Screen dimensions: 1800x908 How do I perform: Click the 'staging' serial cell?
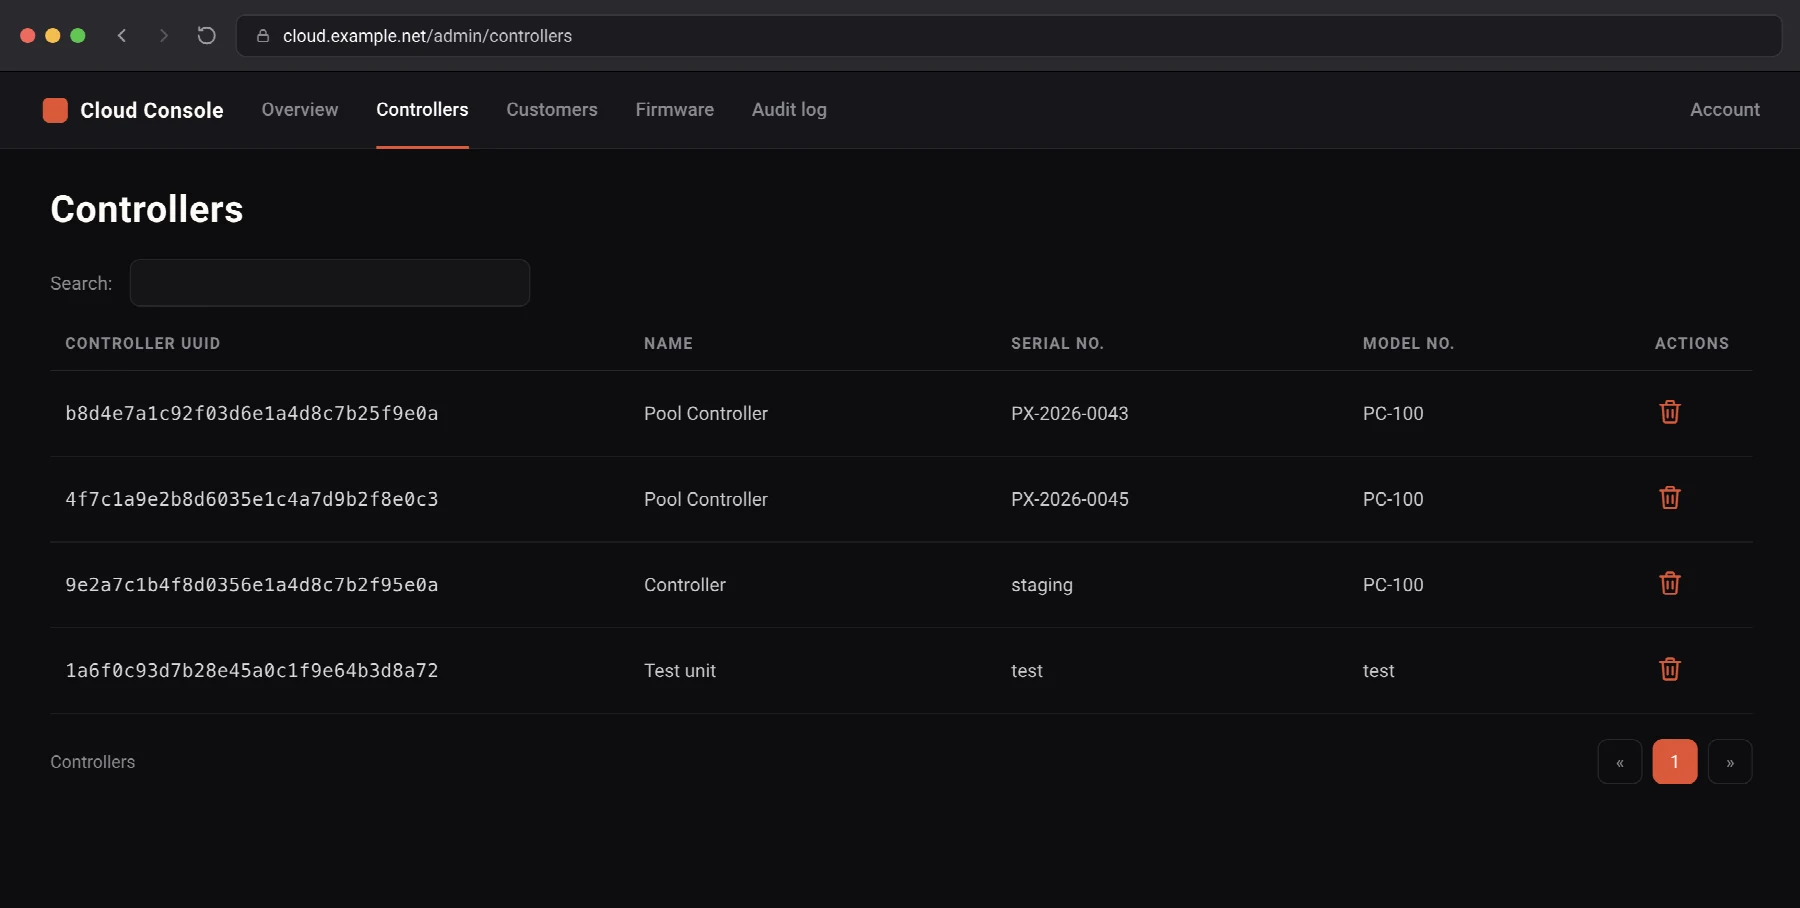pyautogui.click(x=1042, y=585)
